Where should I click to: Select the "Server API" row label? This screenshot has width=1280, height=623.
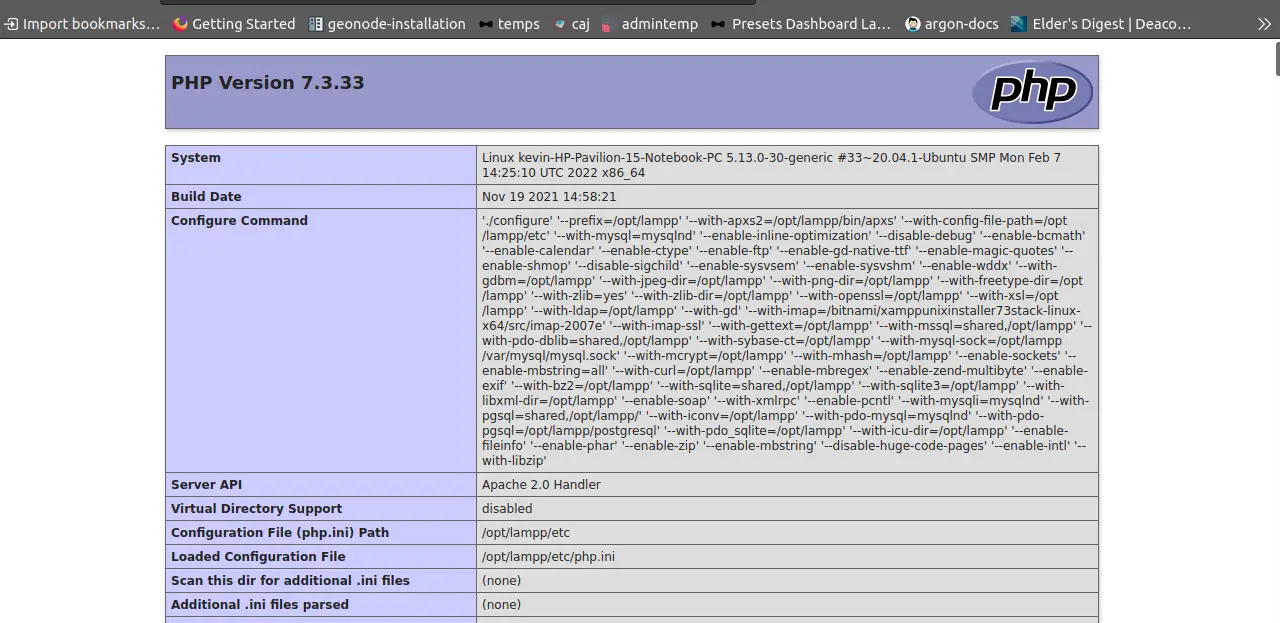[x=207, y=485]
